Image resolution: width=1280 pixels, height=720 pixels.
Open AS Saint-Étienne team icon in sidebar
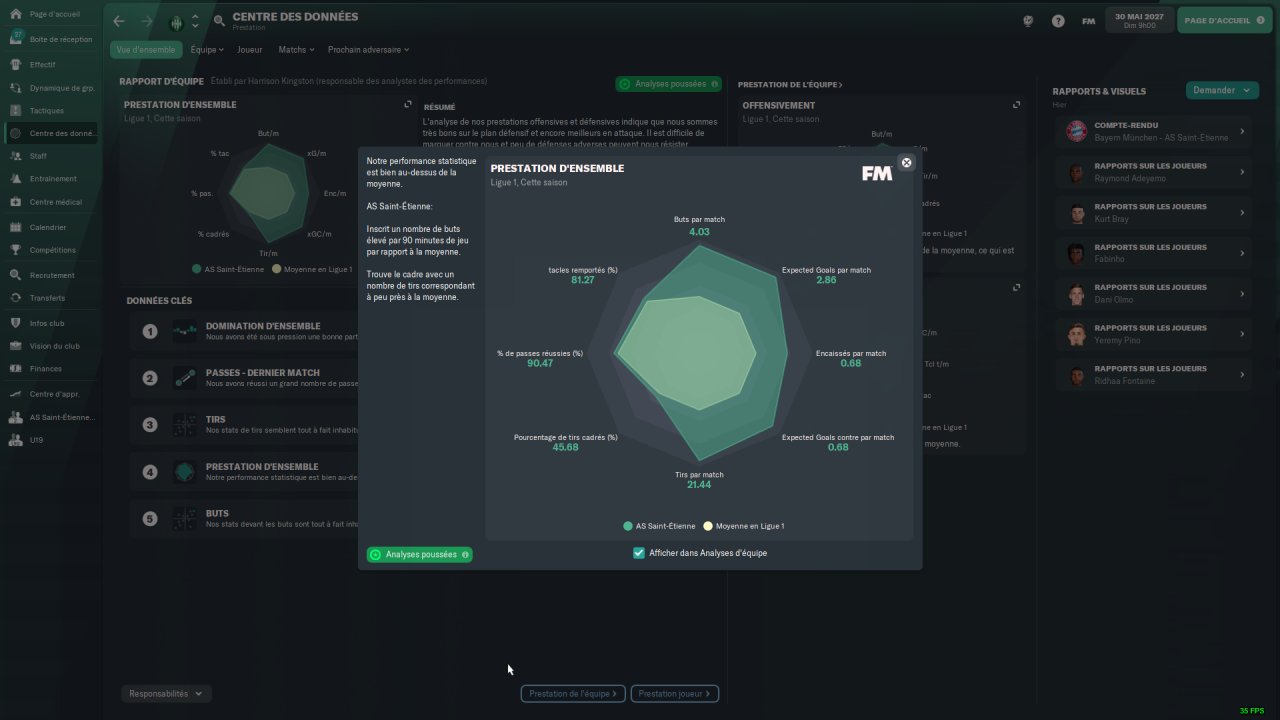pyautogui.click(x=16, y=417)
